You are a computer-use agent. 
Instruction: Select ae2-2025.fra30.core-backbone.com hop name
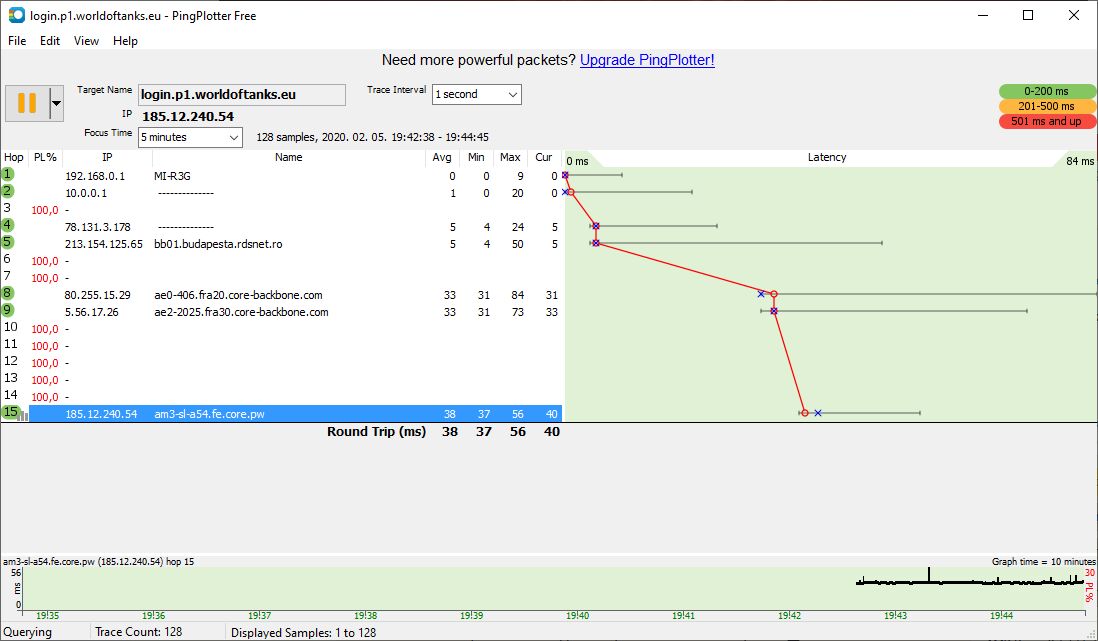241,312
